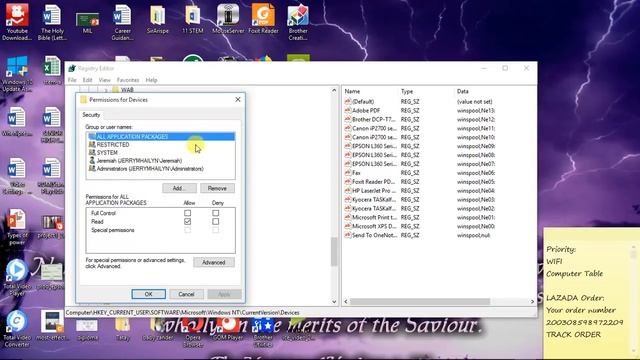Click the user icon next to Jeremiah entry
Image resolution: width=640 pixels, height=360 pixels.
click(92, 160)
